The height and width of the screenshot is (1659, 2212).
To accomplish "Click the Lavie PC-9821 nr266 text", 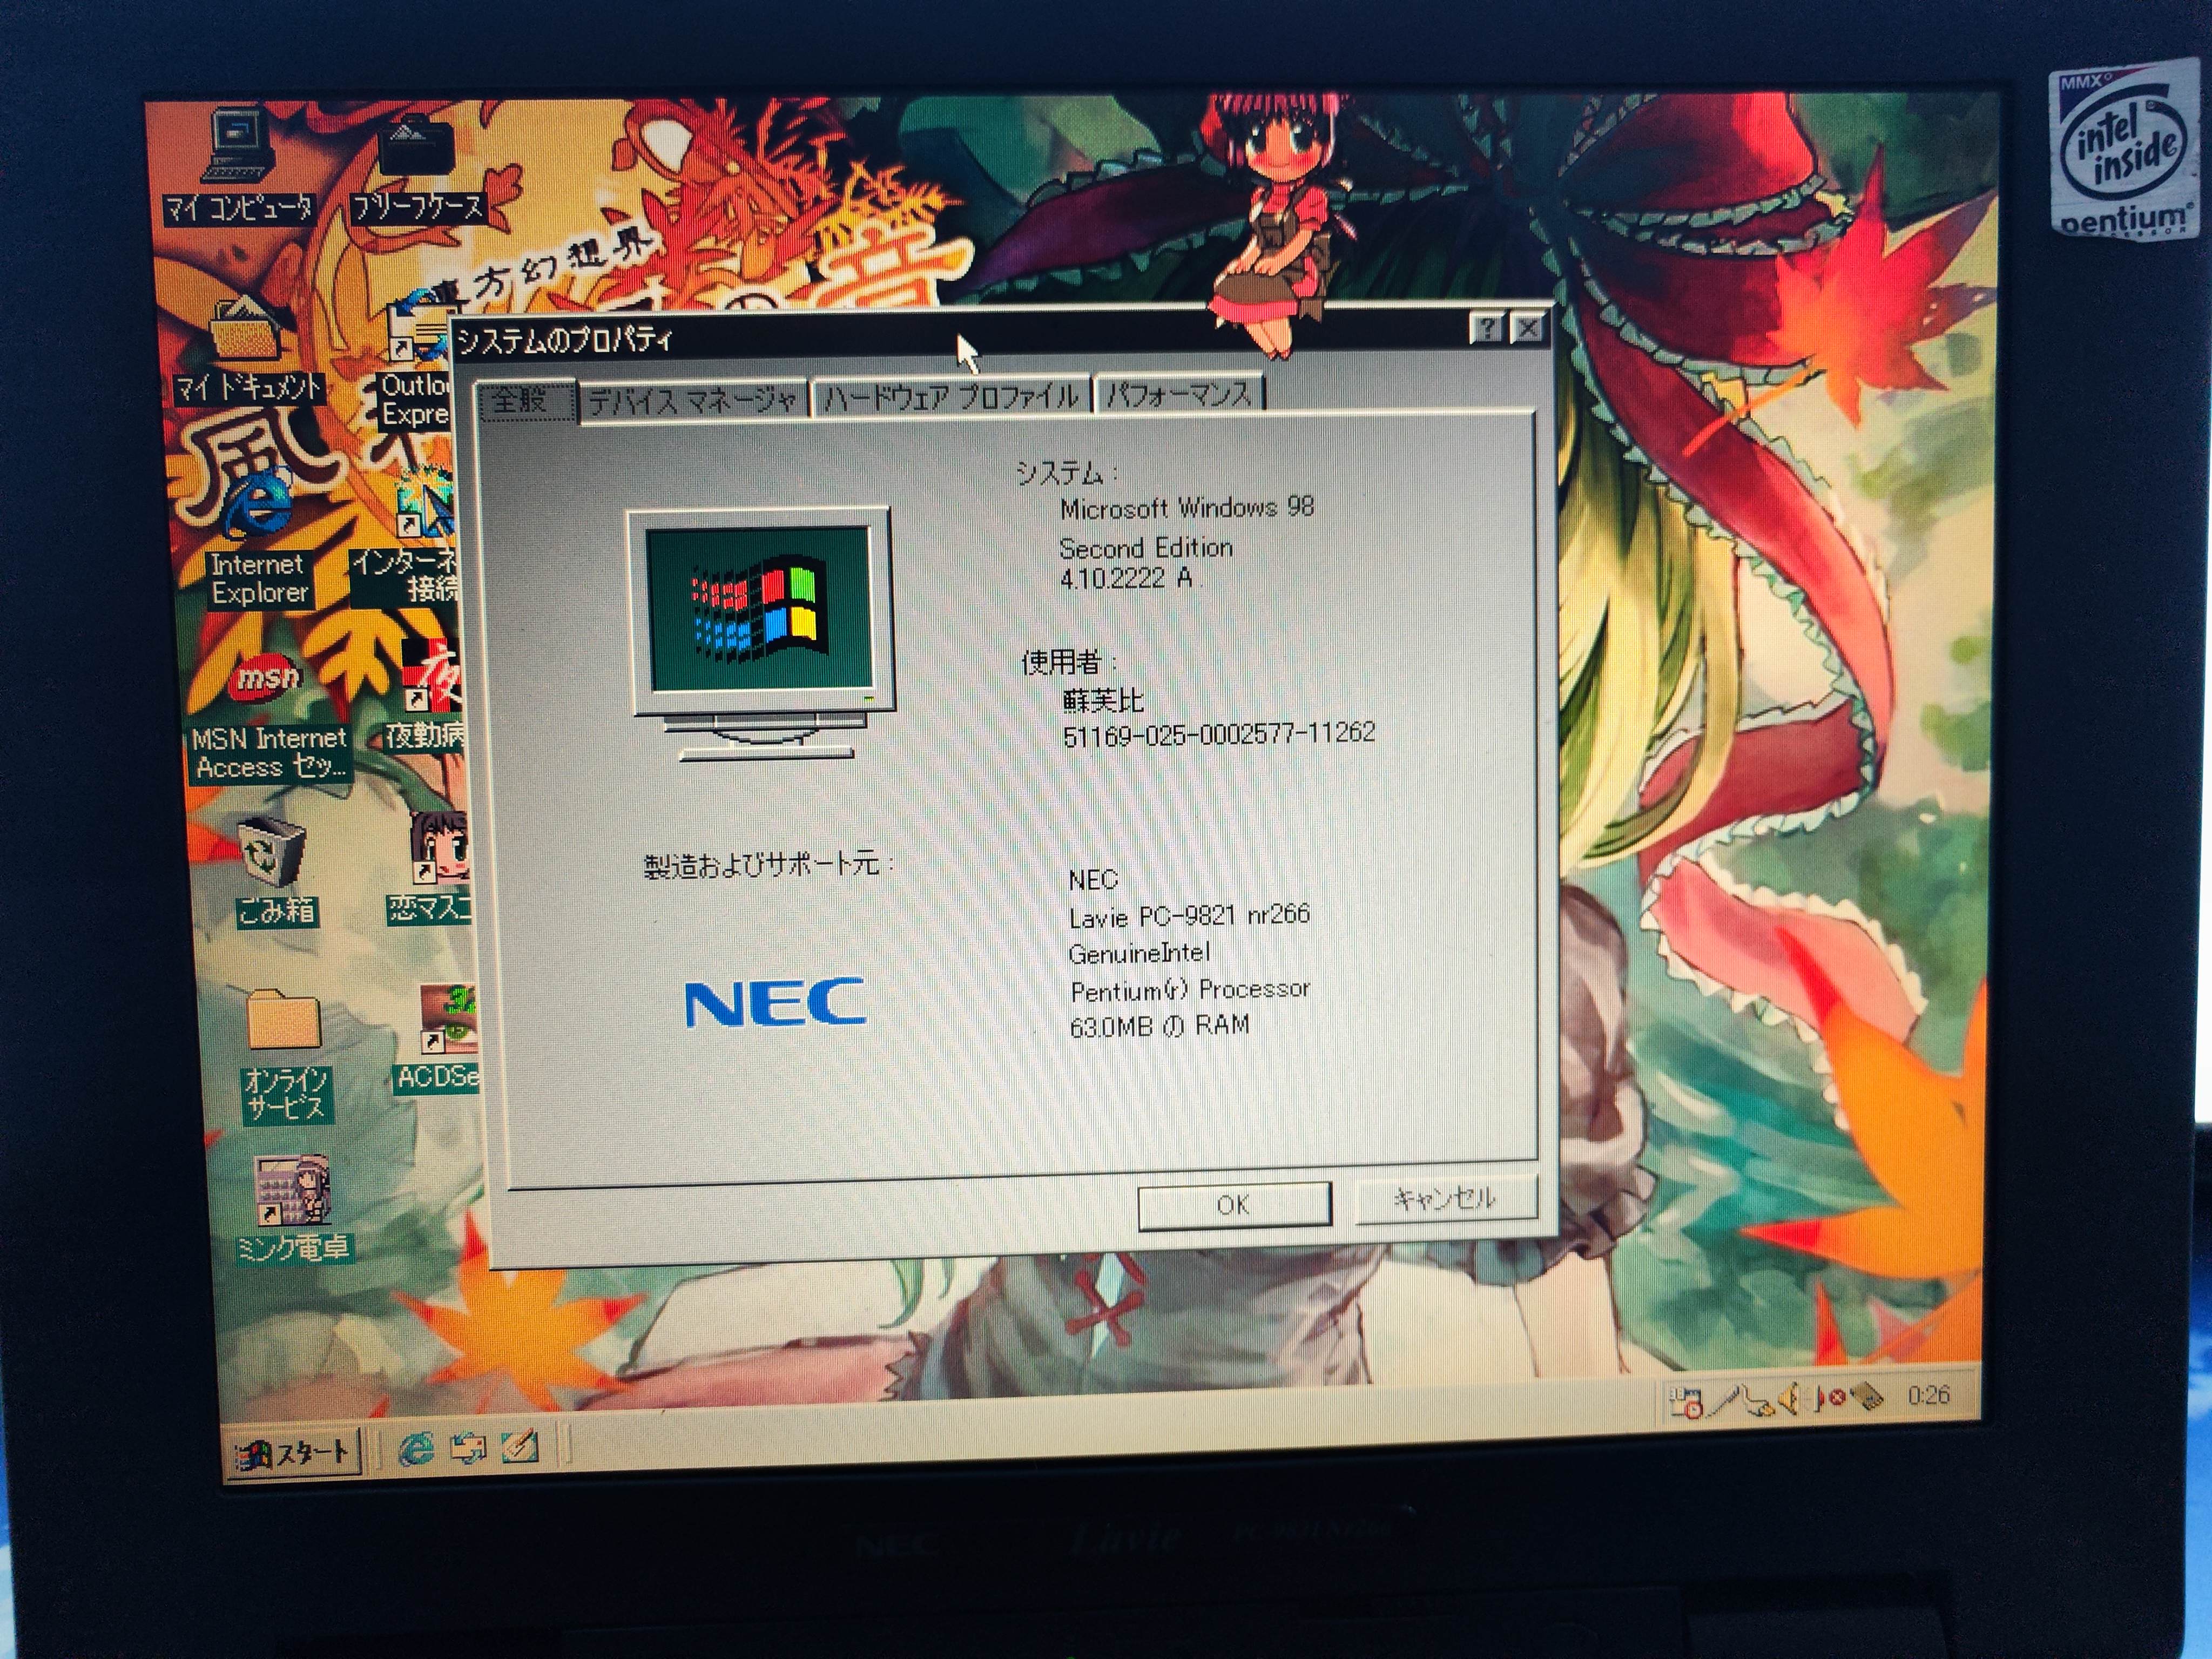I will tap(1189, 915).
